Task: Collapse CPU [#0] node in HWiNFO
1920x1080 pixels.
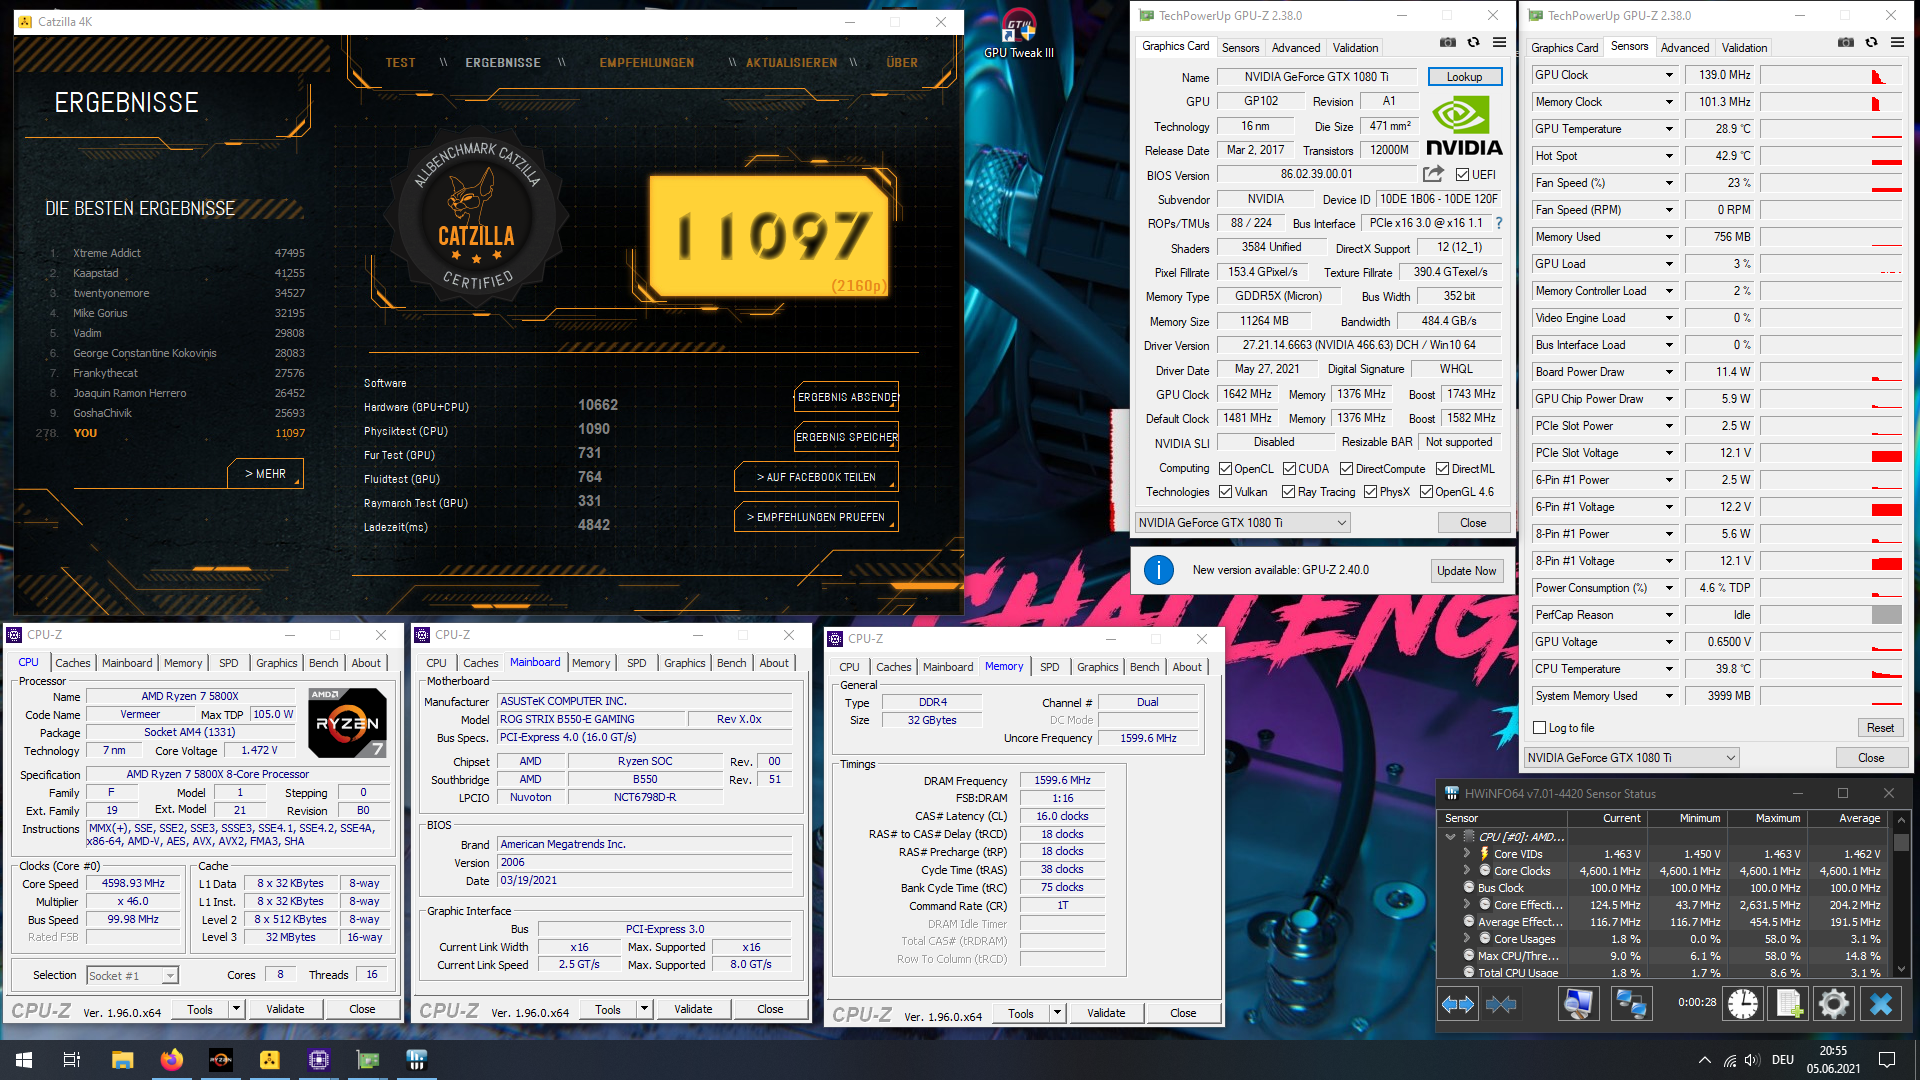Action: 1451,837
